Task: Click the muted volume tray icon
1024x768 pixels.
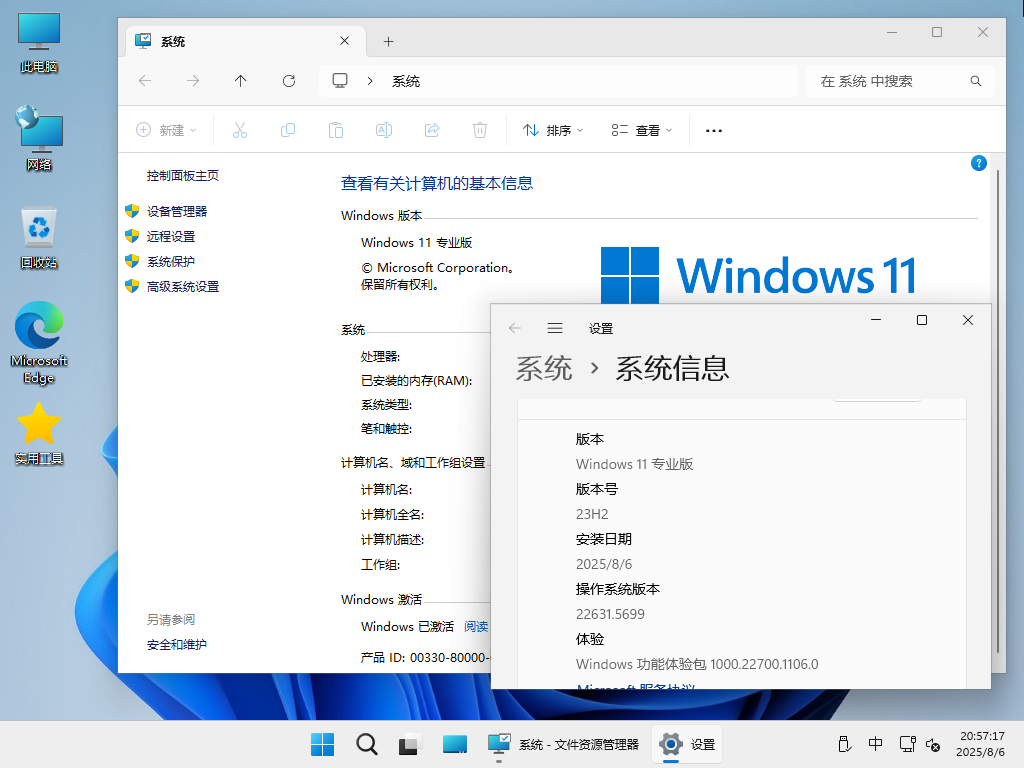Action: pyautogui.click(x=933, y=744)
